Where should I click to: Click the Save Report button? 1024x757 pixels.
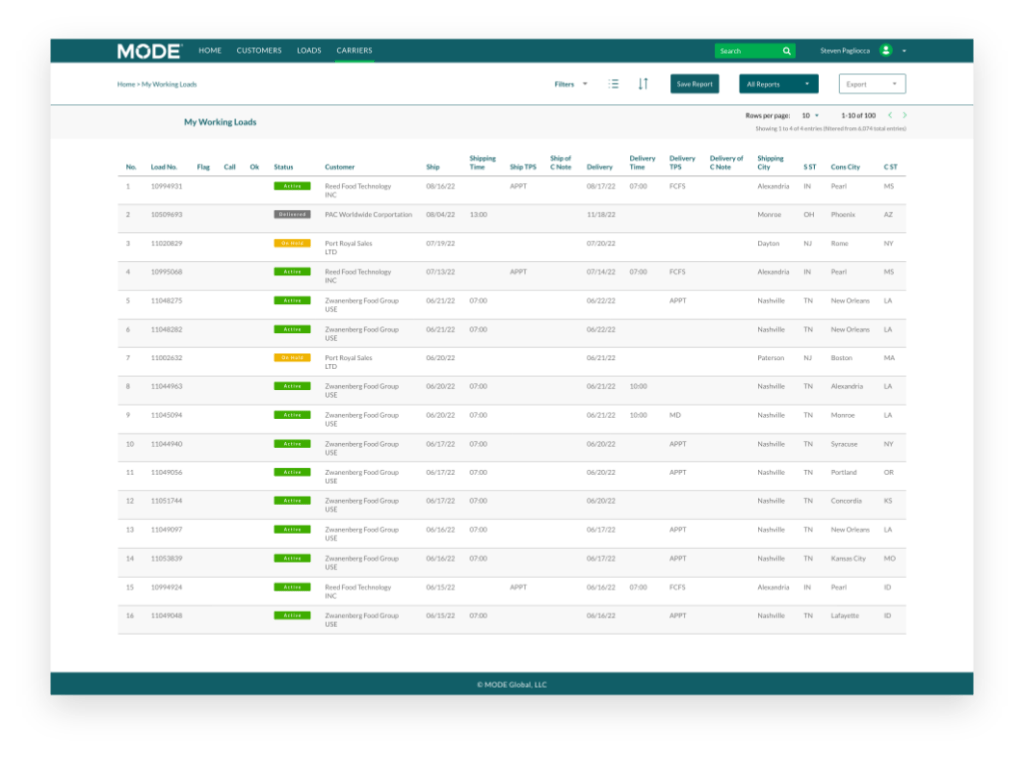tap(694, 84)
